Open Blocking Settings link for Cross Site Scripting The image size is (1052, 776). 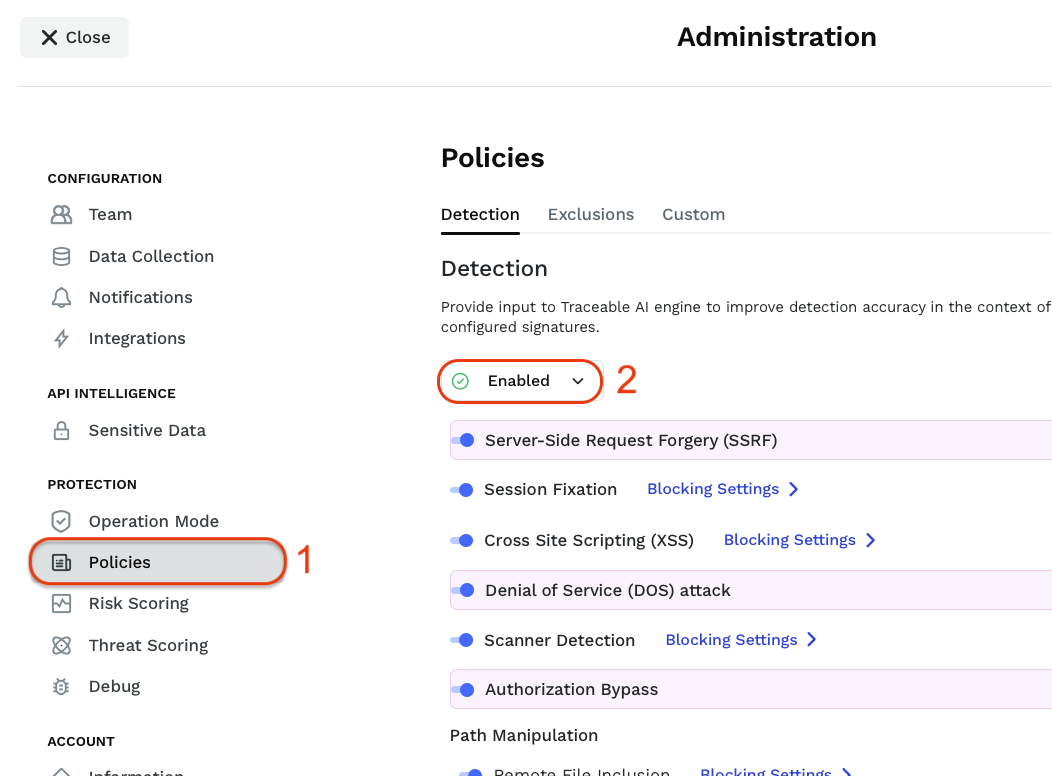(789, 540)
